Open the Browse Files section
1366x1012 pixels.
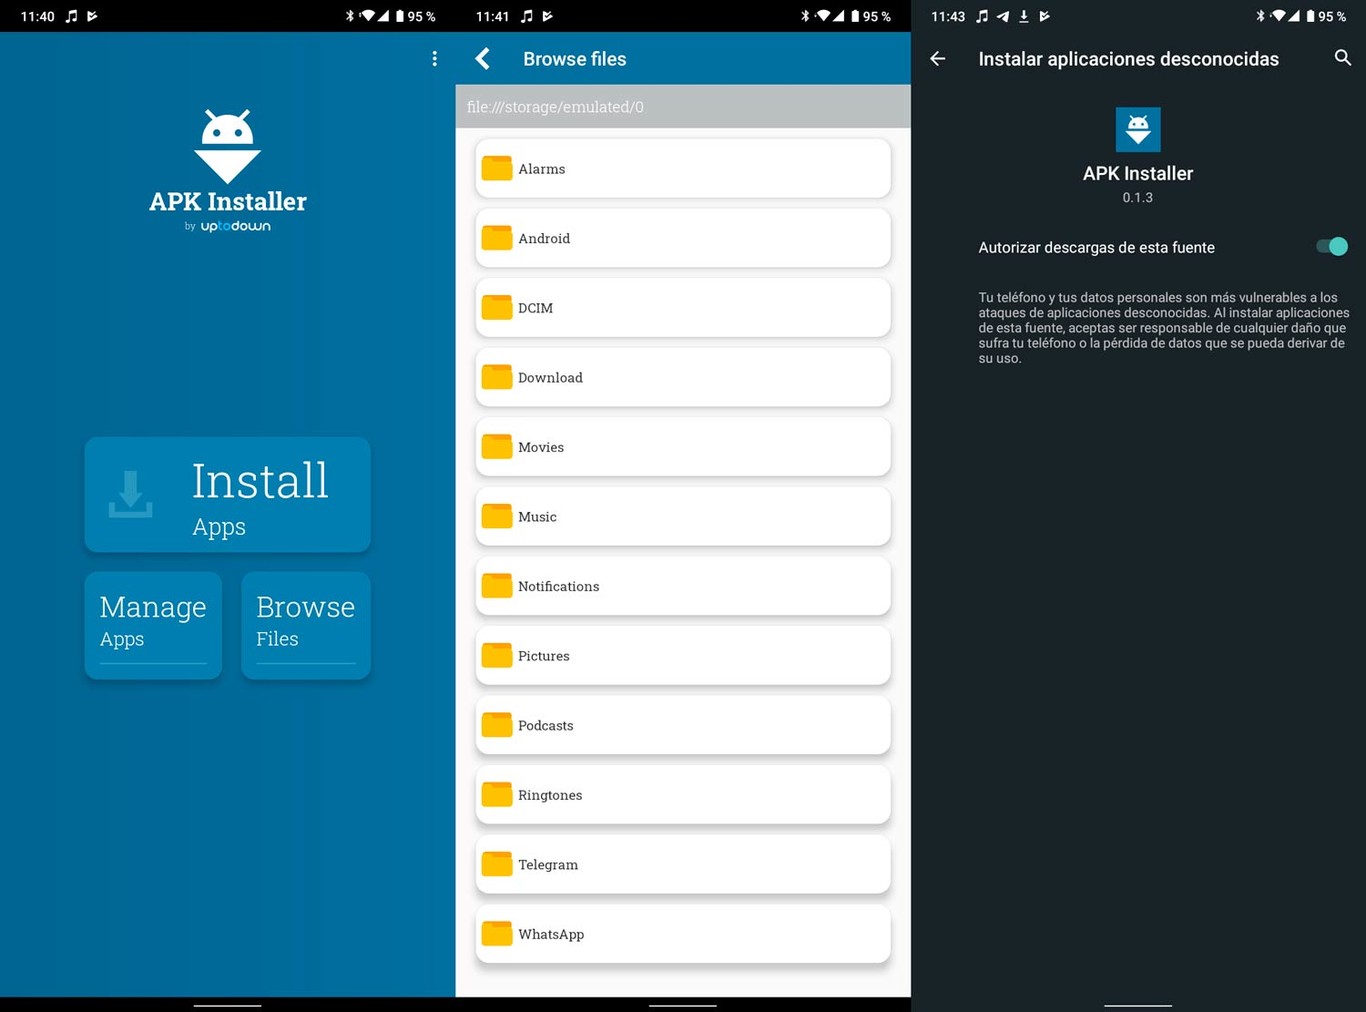click(x=305, y=625)
